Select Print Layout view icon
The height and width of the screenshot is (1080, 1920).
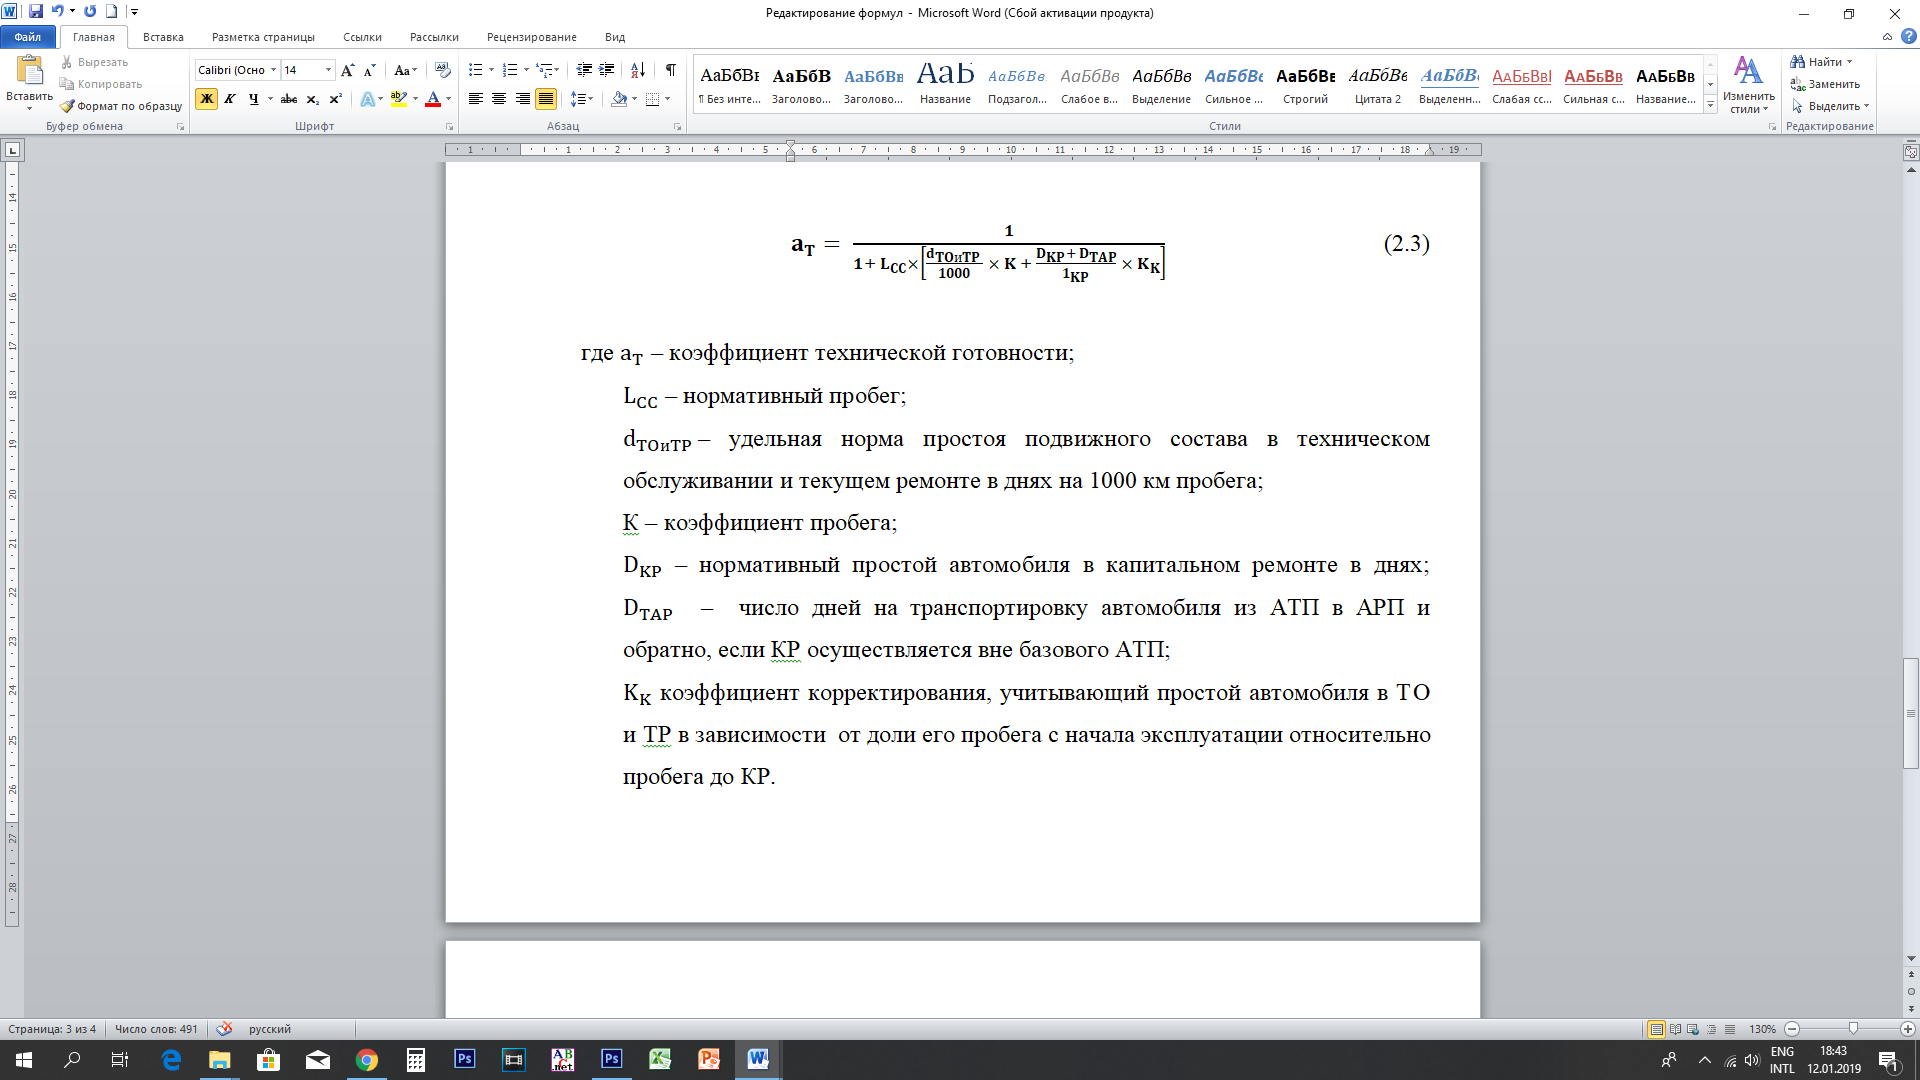tap(1657, 1029)
